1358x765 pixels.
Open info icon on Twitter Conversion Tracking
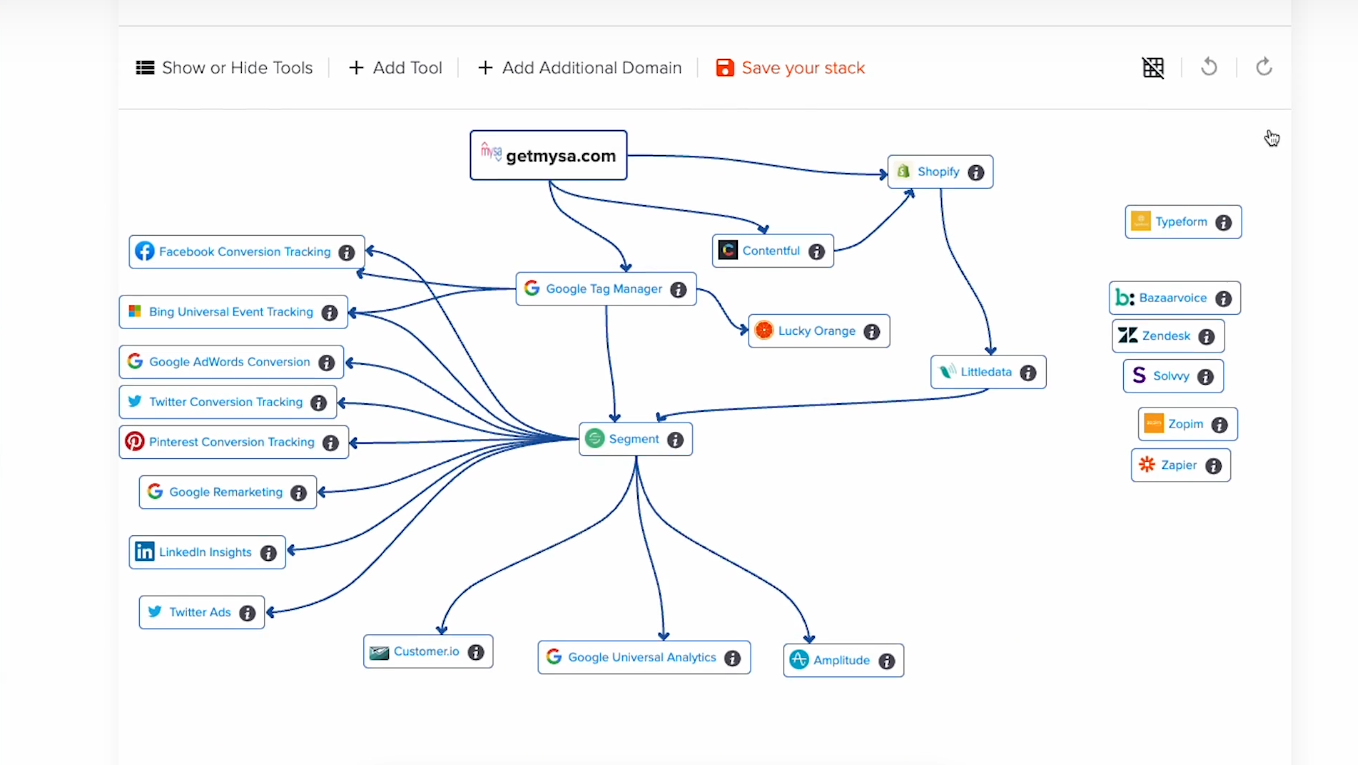[319, 403]
